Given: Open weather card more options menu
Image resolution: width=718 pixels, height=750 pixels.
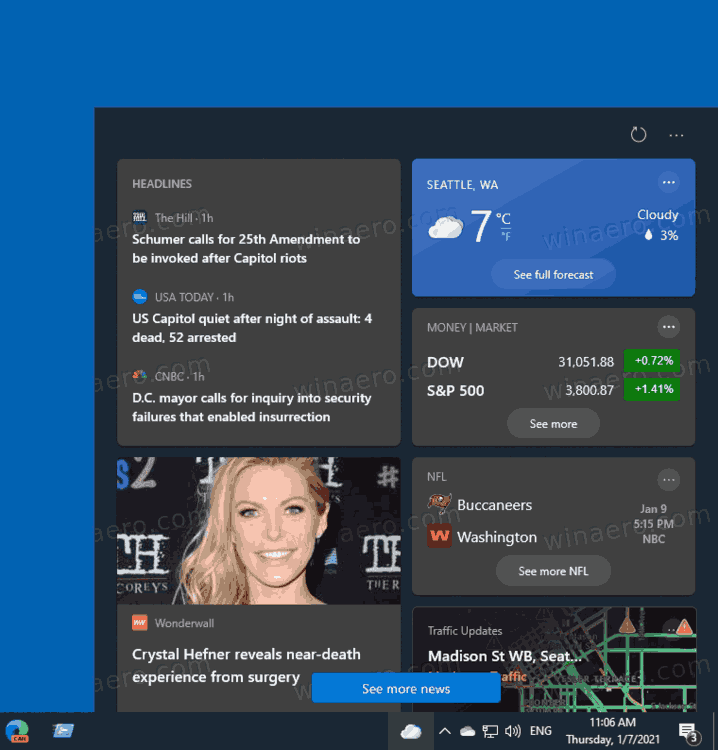Looking at the screenshot, I should [x=668, y=182].
